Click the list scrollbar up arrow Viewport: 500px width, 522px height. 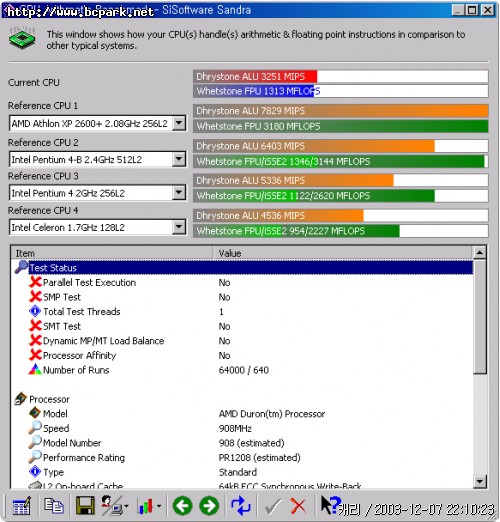[x=479, y=253]
